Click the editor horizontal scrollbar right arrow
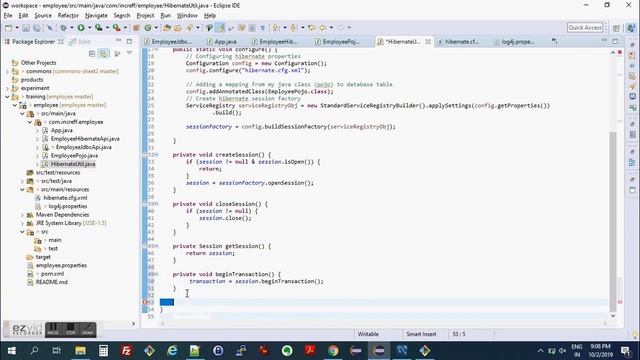 click(605, 324)
